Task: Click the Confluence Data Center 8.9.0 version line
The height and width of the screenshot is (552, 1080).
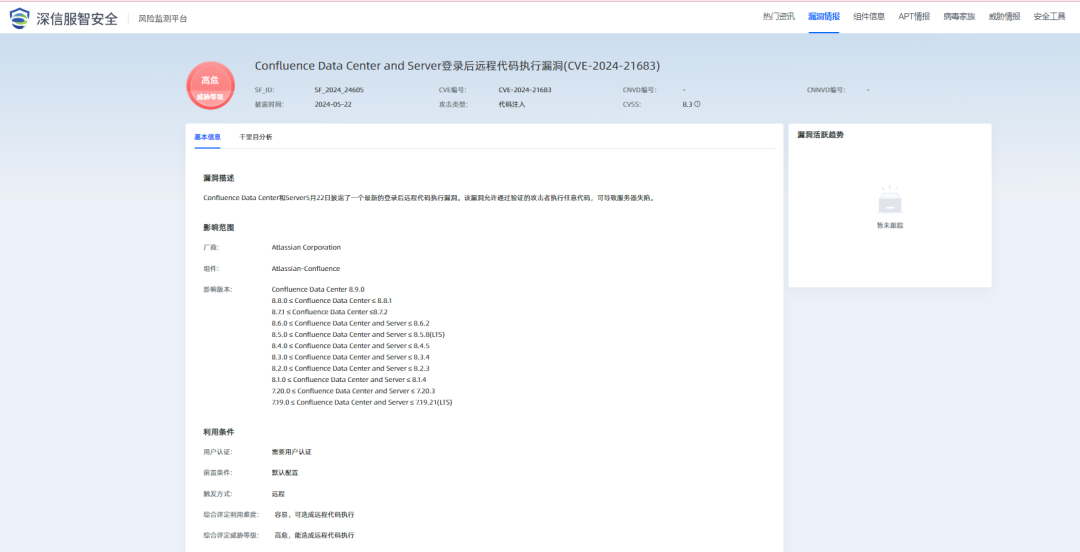Action: 318,289
